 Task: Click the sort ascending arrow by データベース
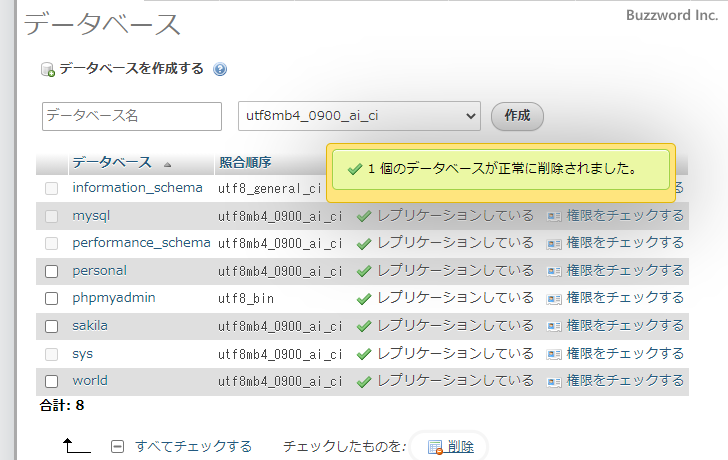(x=168, y=165)
